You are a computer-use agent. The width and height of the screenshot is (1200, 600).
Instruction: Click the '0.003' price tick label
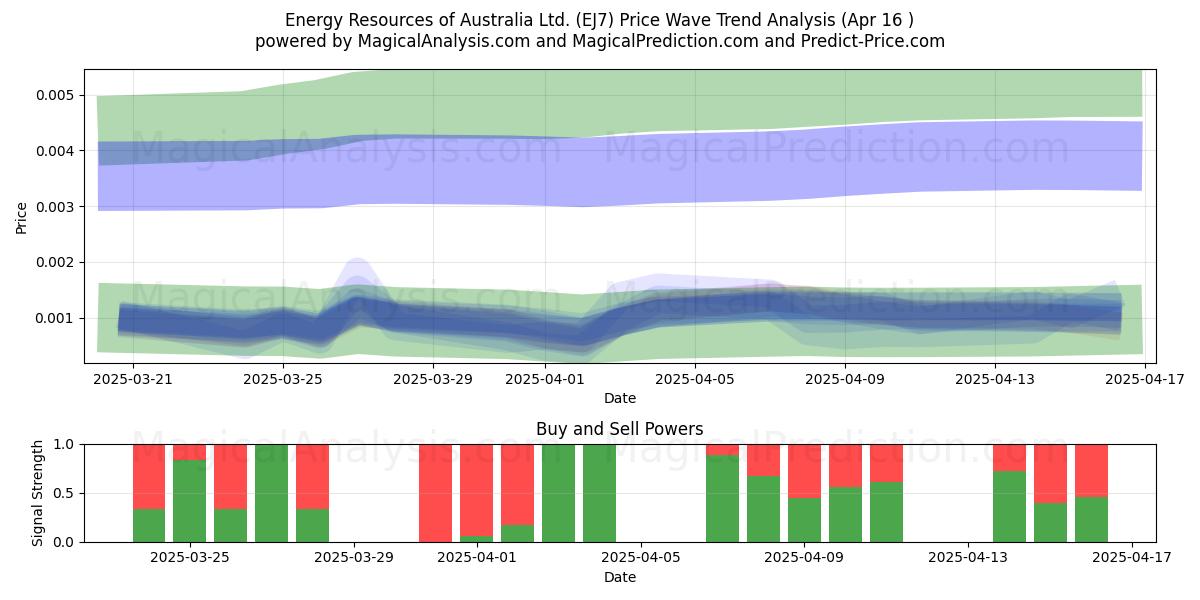point(56,207)
